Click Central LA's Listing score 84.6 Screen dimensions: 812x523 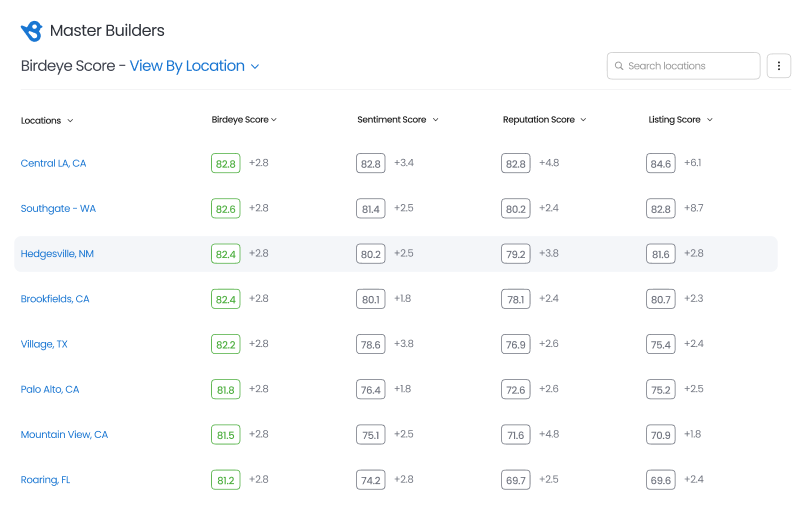click(661, 163)
